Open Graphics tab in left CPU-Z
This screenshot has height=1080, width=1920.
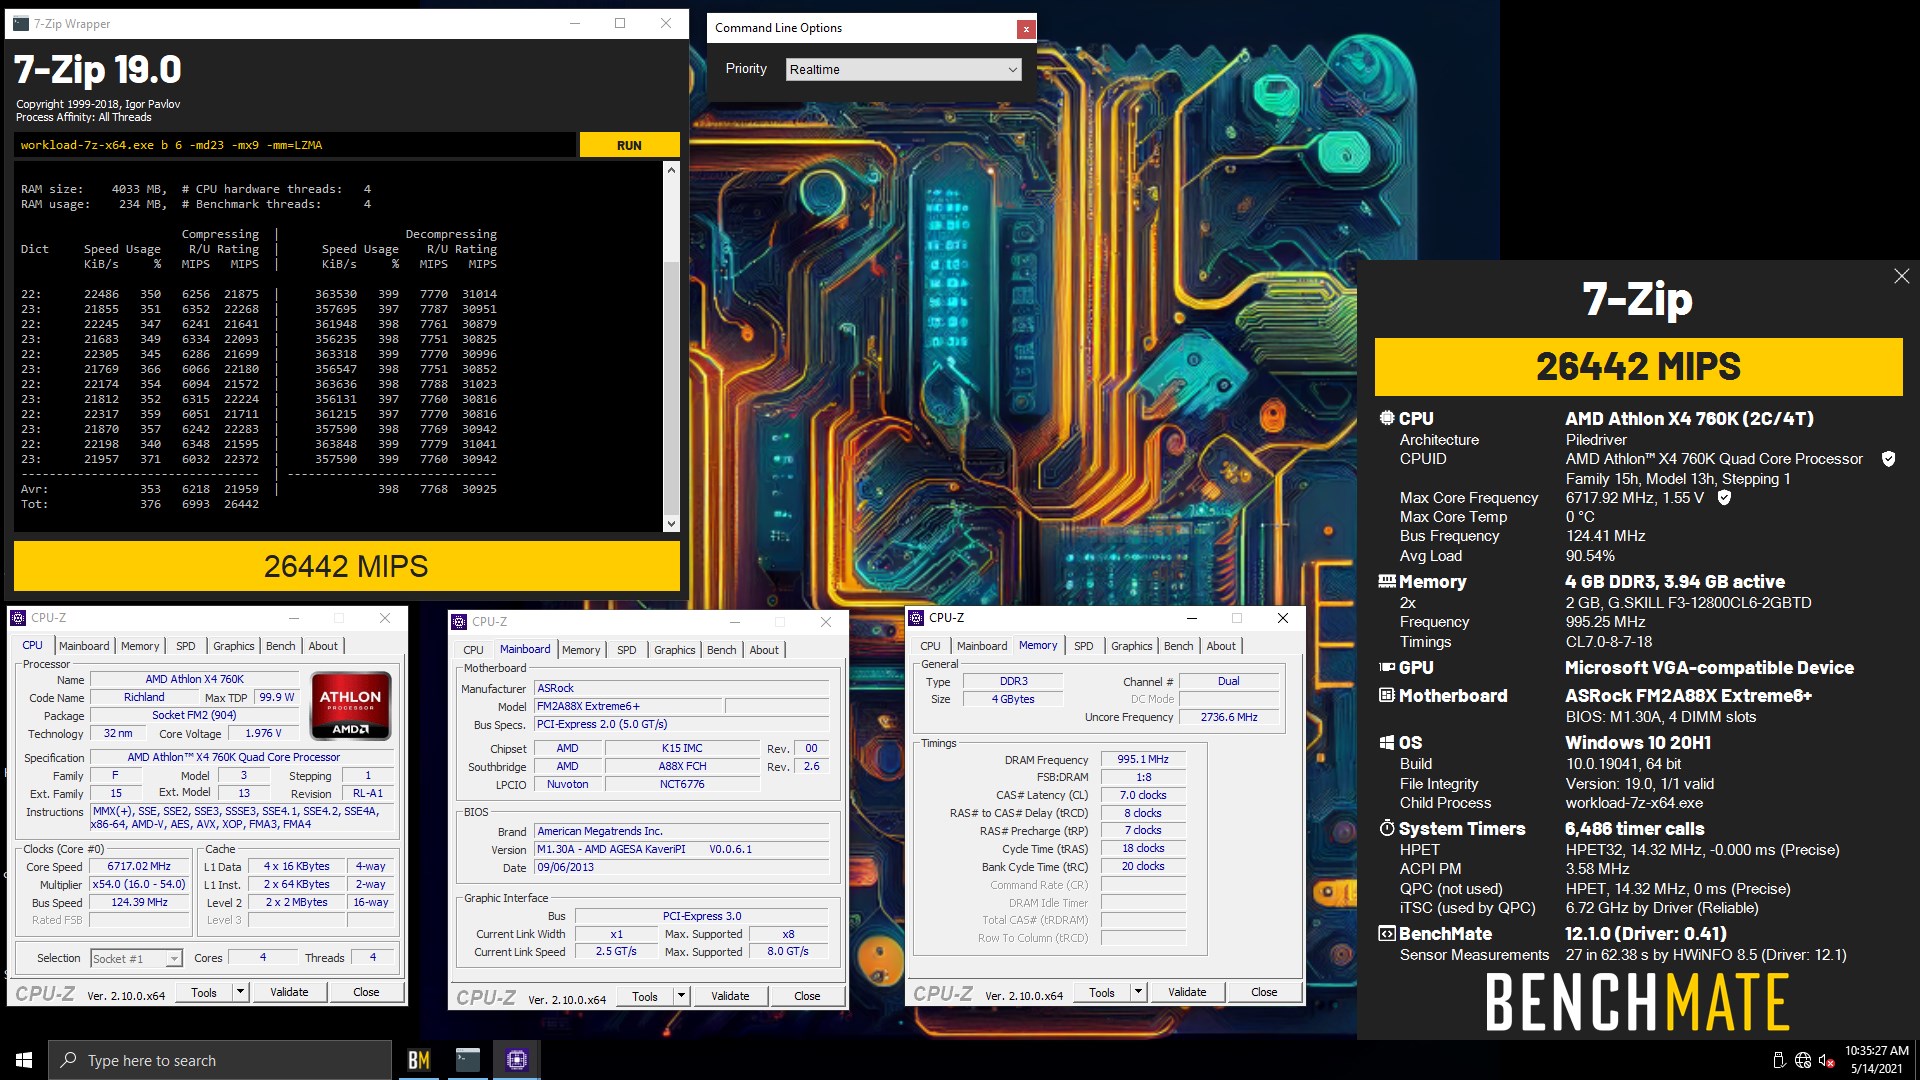tap(234, 646)
